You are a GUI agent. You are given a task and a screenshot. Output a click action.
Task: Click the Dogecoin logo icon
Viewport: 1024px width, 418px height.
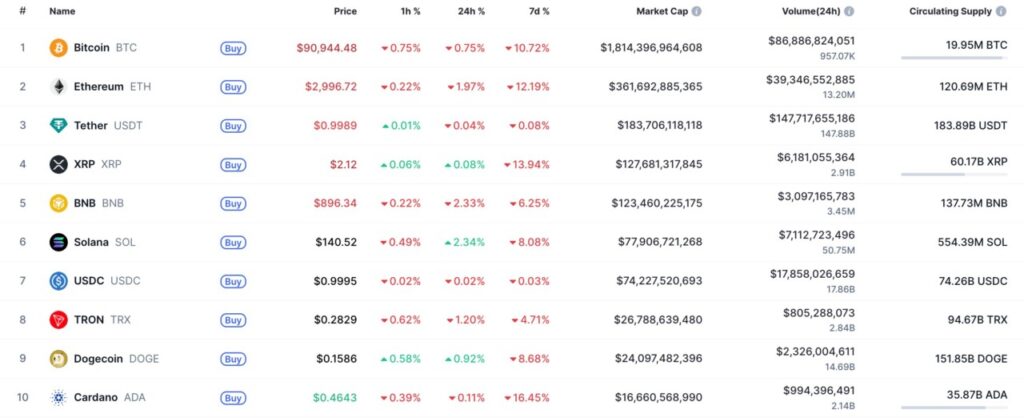click(59, 359)
